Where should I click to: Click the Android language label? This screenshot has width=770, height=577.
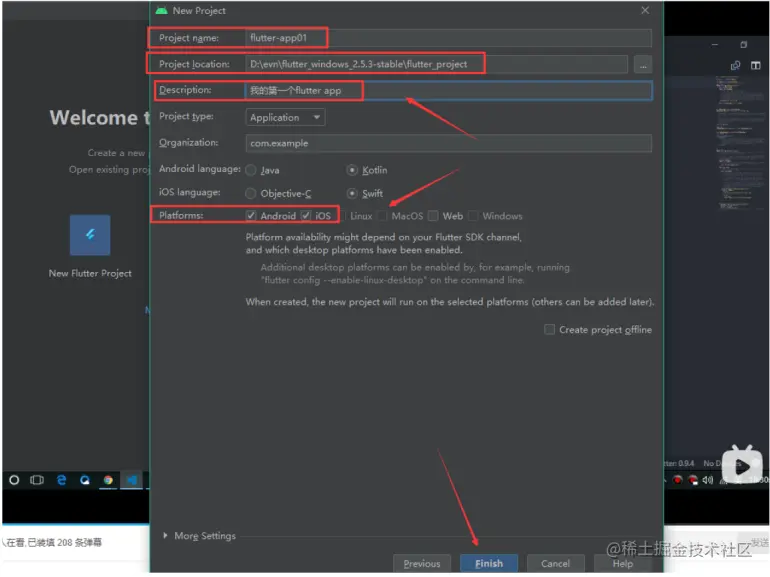tap(199, 169)
